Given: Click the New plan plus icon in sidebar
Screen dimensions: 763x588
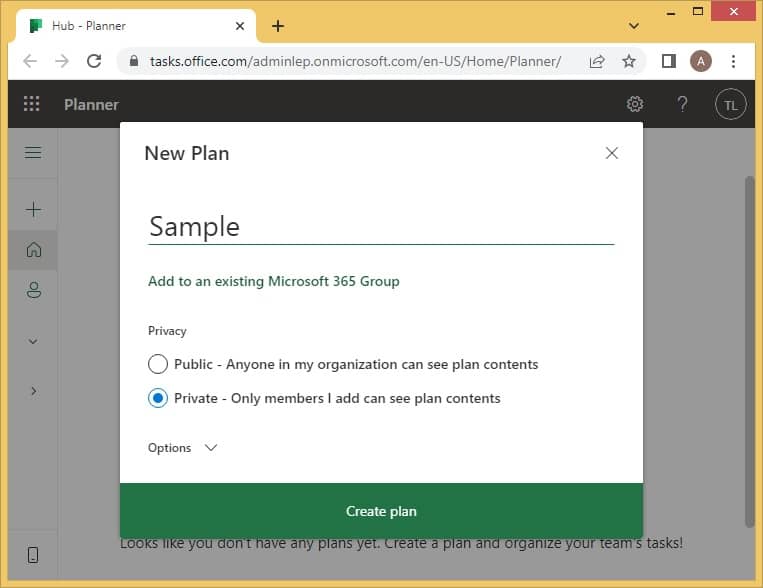Looking at the screenshot, I should [x=33, y=209].
